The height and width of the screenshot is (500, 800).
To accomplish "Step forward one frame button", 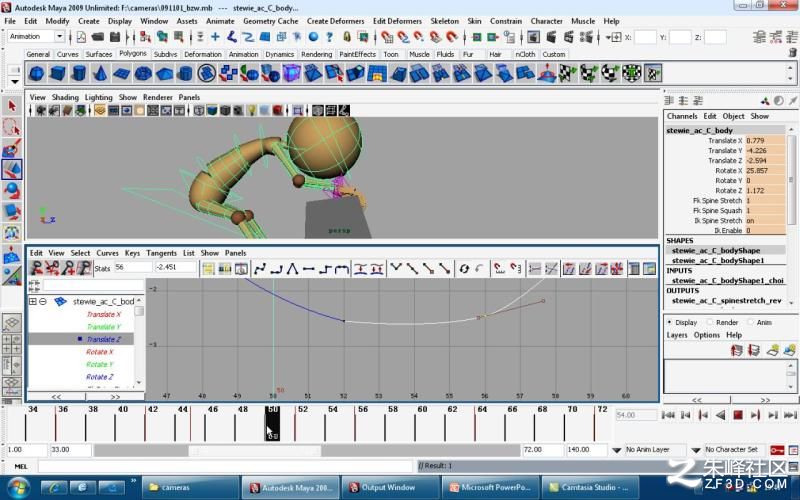I will pyautogui.click(x=772, y=415).
